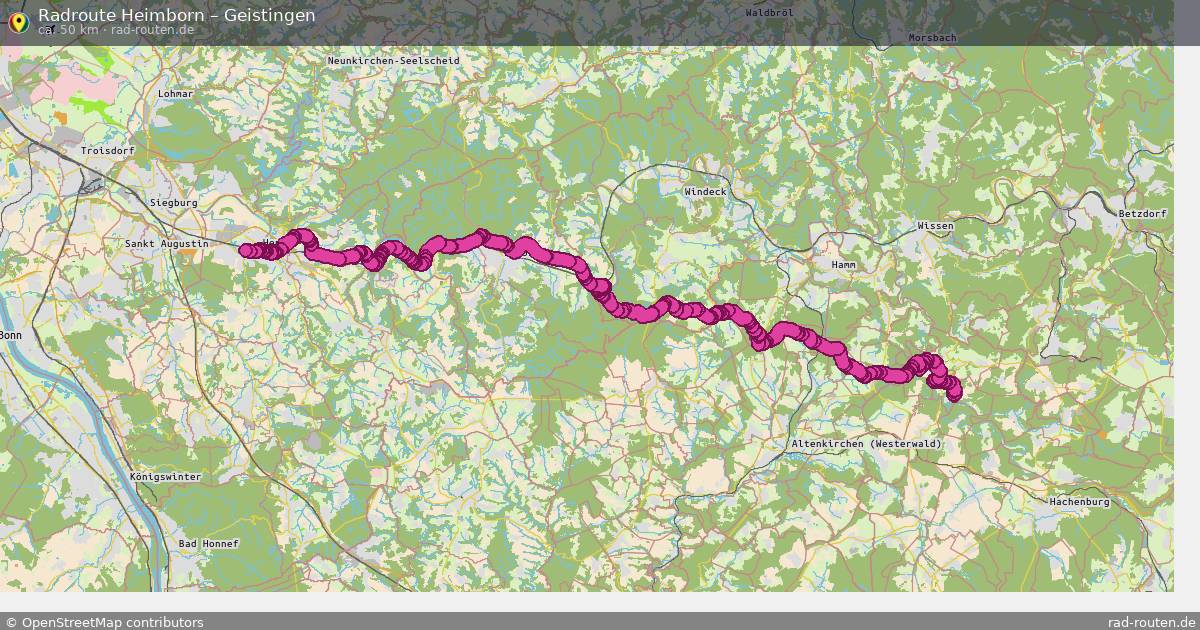Click the Wissen town label
1200x630 pixels.
coord(936,226)
